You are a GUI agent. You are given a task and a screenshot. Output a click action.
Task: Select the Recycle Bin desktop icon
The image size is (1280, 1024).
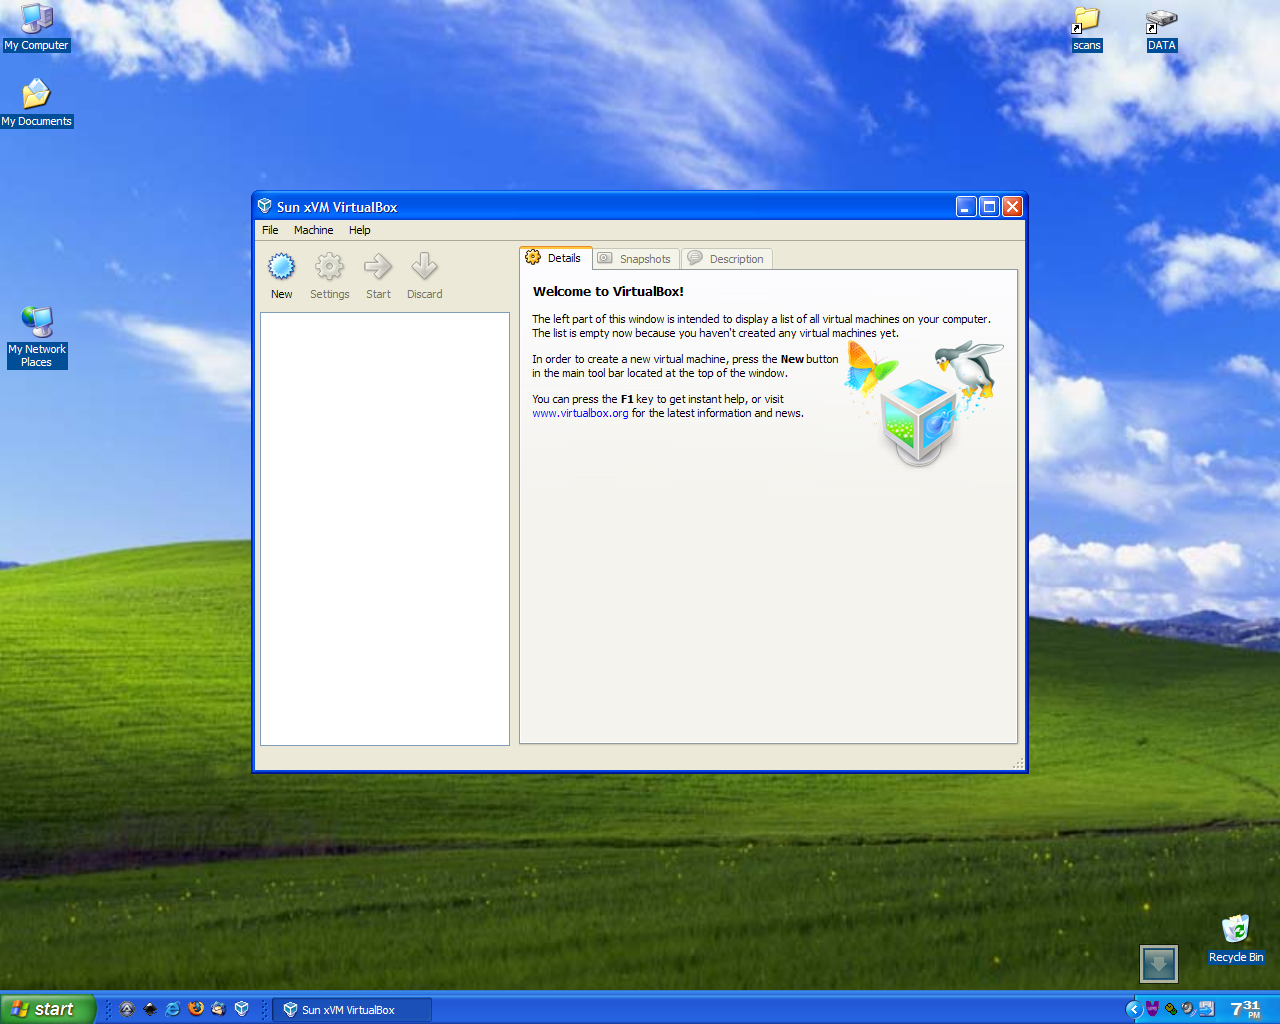(x=1236, y=939)
